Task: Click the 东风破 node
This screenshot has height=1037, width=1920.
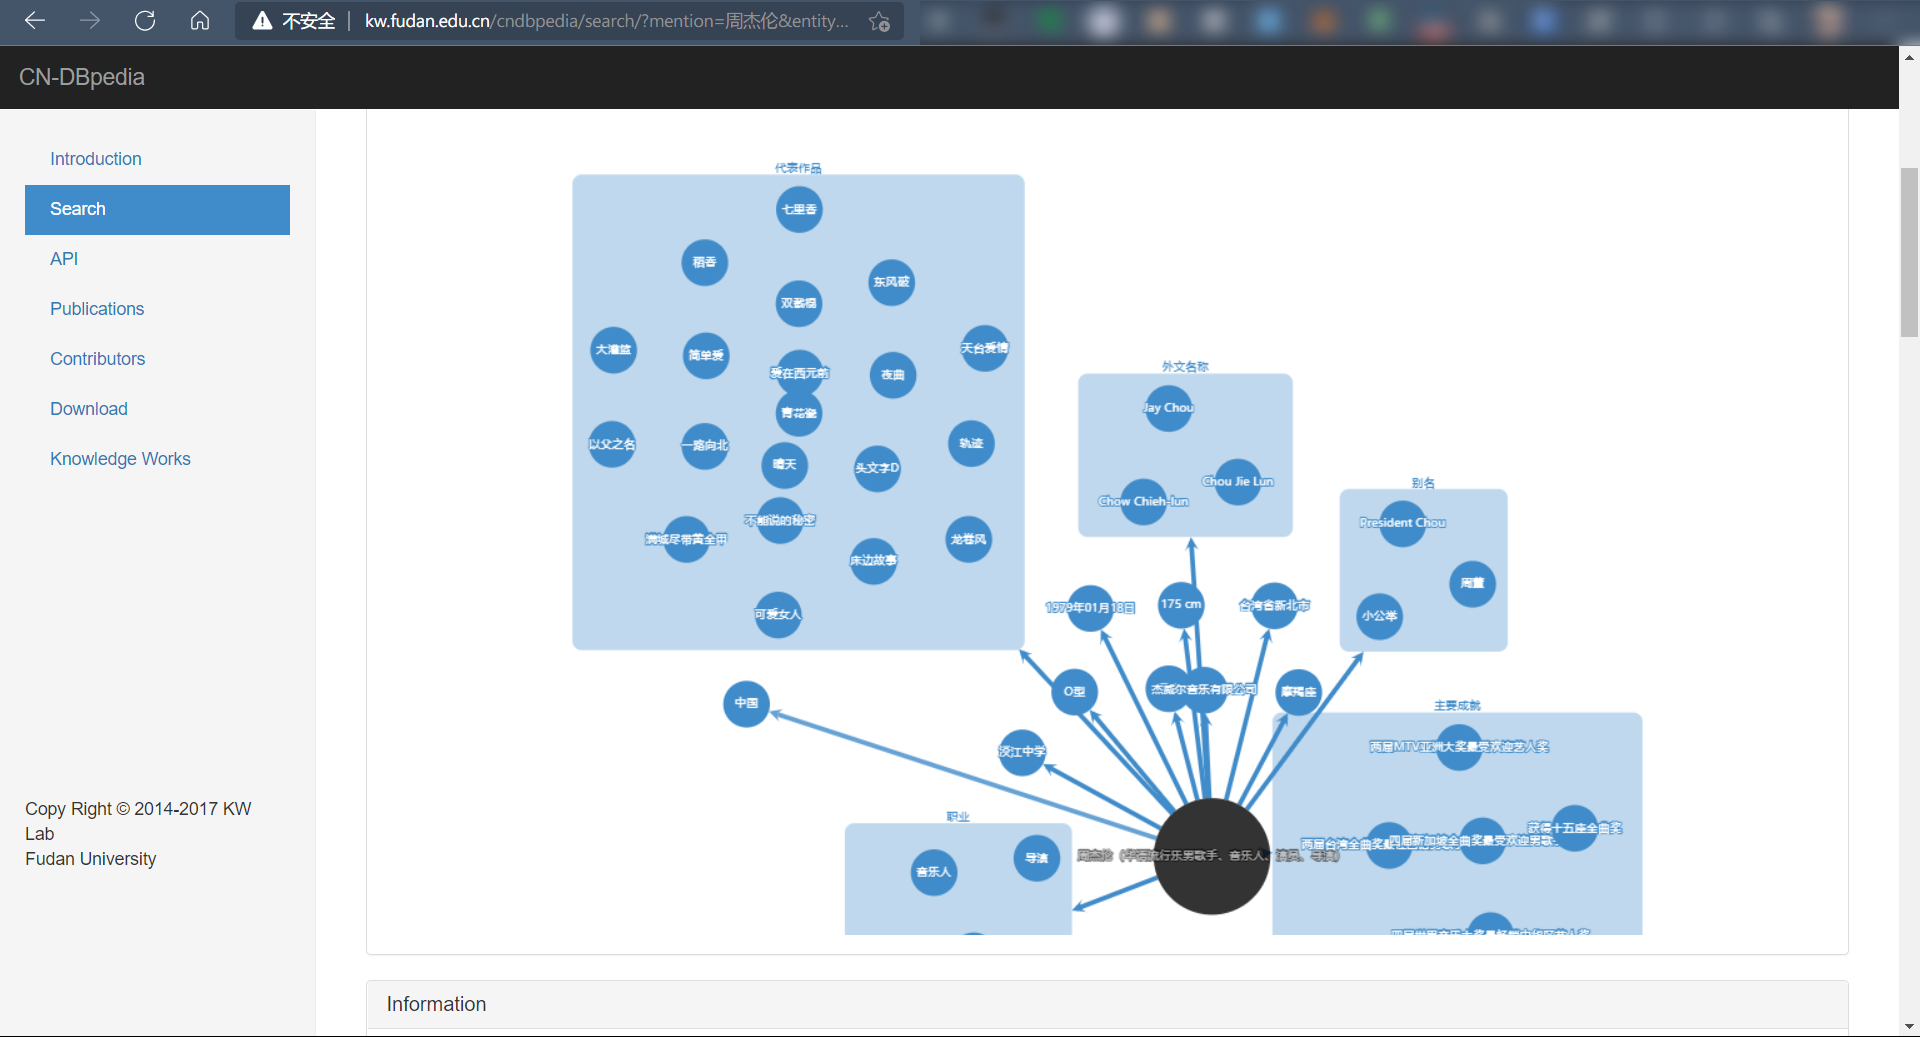Action: coord(891,282)
